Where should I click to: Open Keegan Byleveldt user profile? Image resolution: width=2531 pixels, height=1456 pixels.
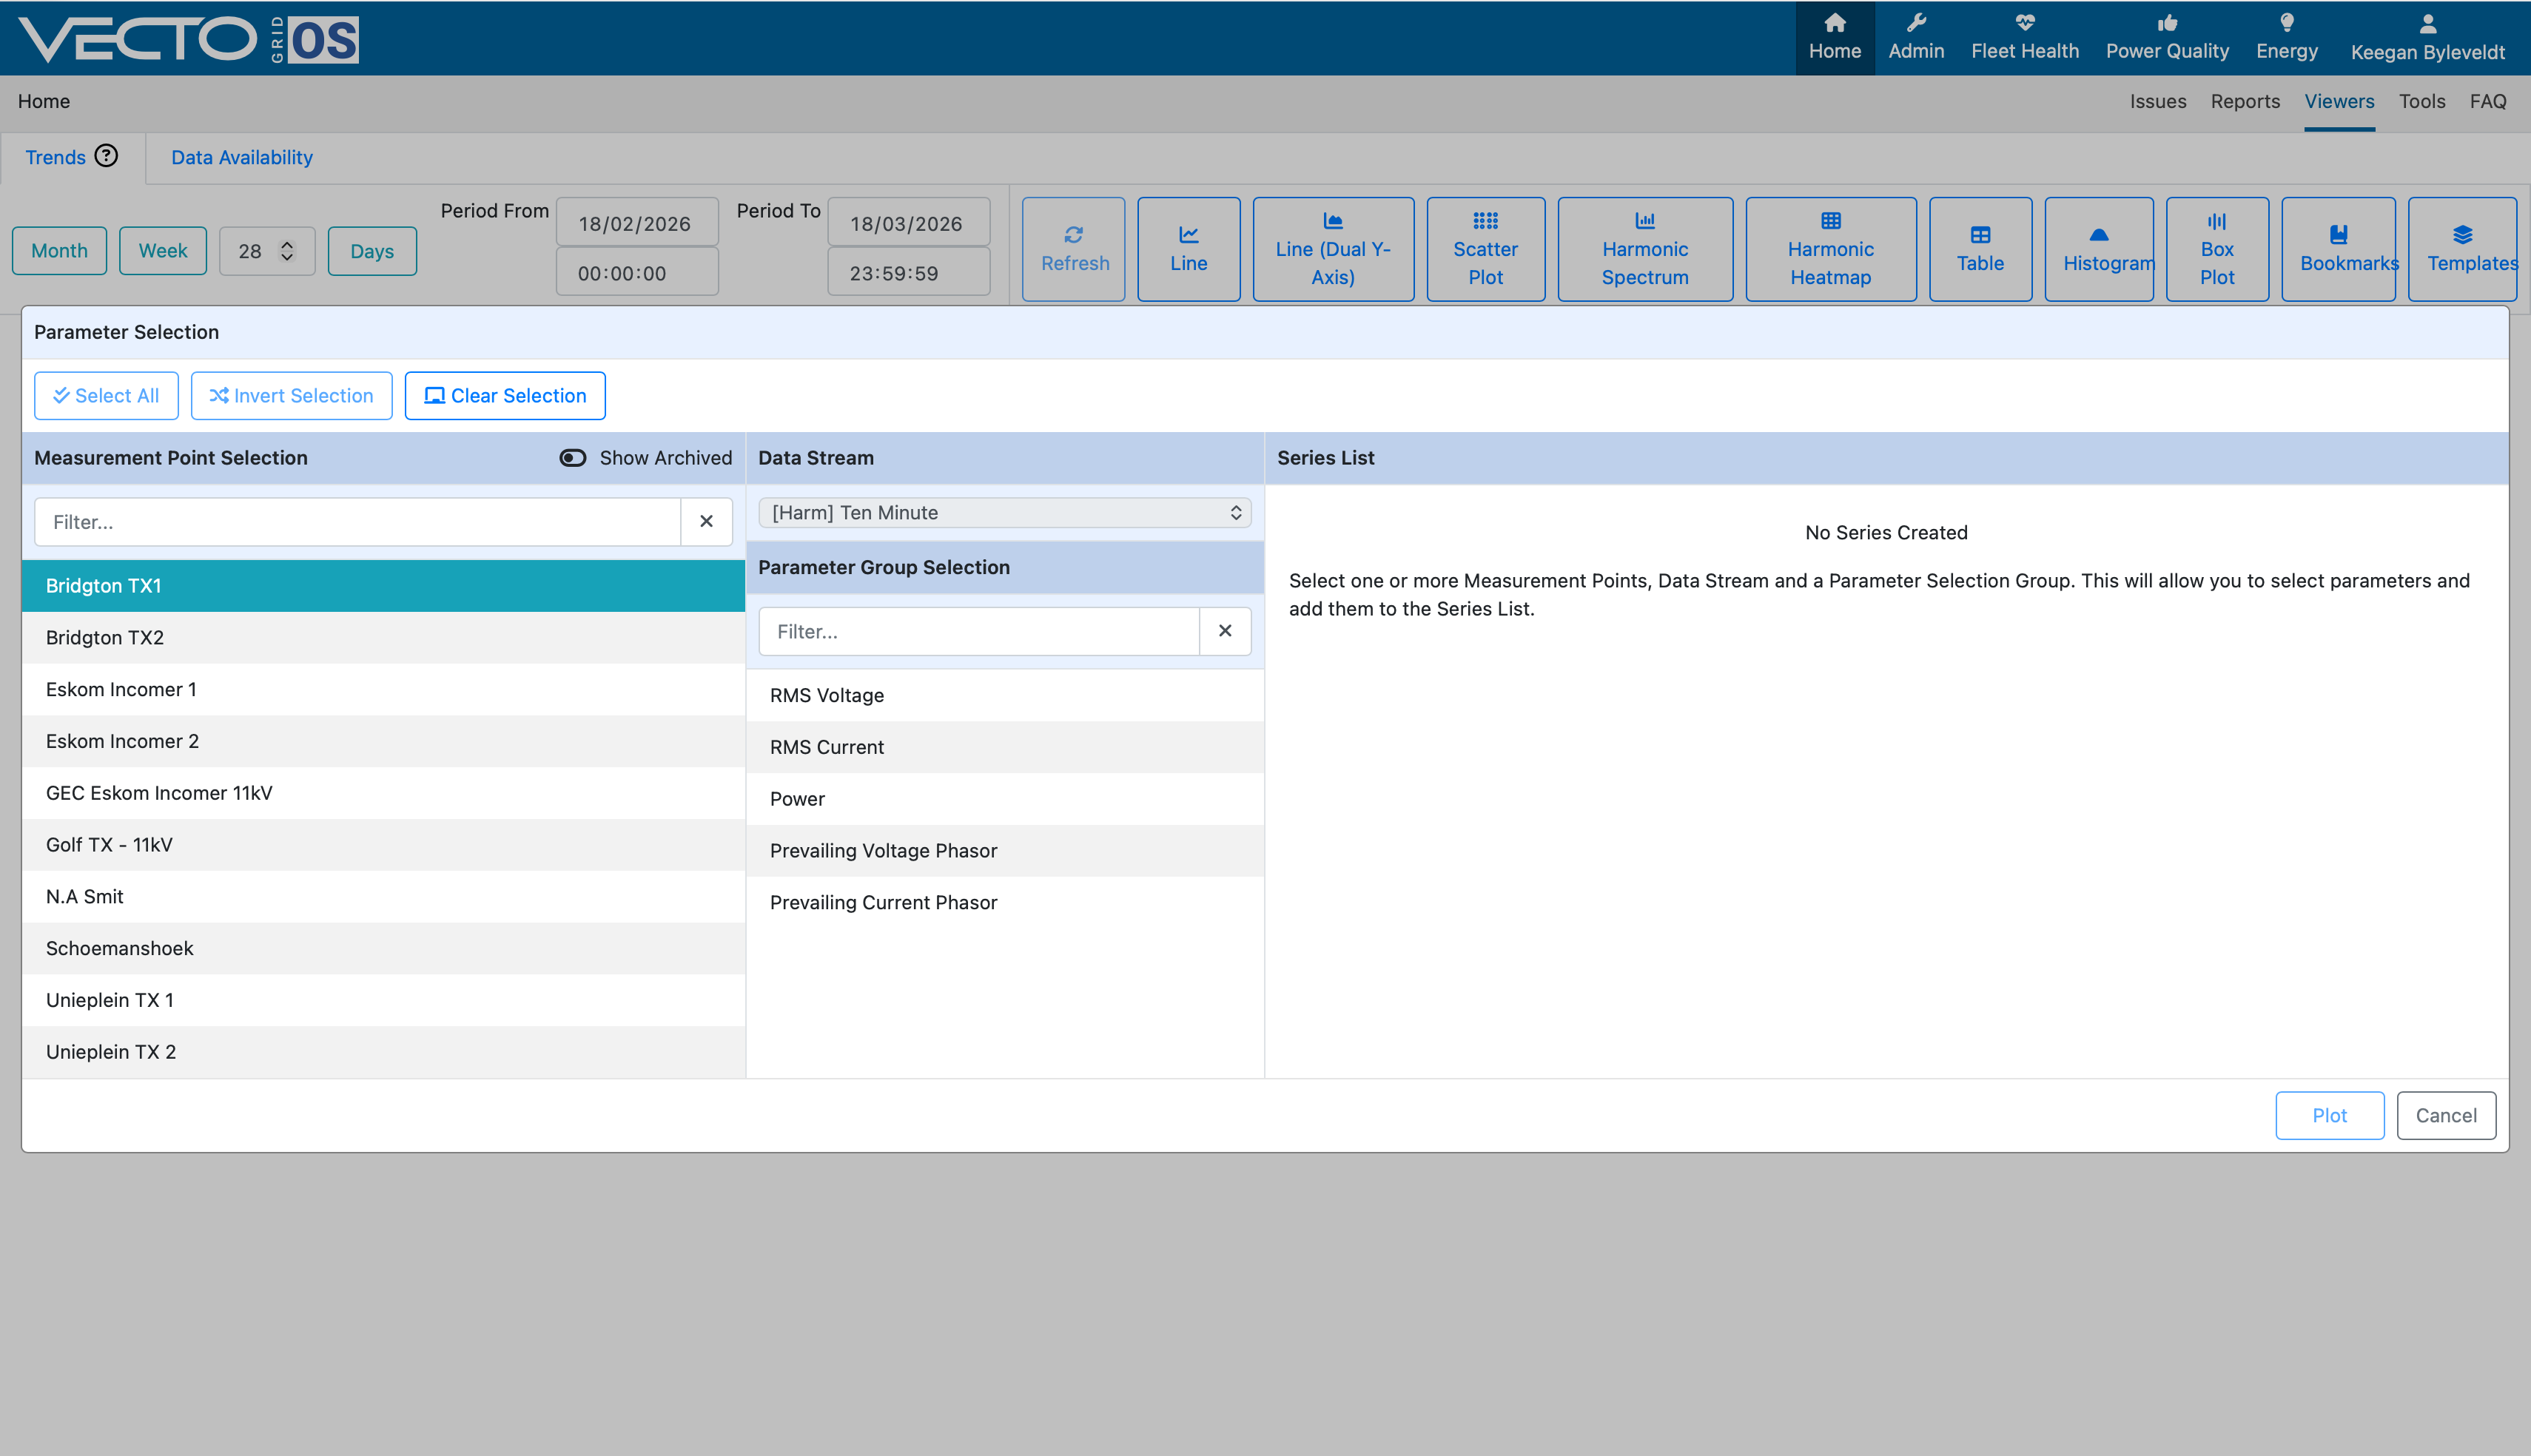[2427, 38]
